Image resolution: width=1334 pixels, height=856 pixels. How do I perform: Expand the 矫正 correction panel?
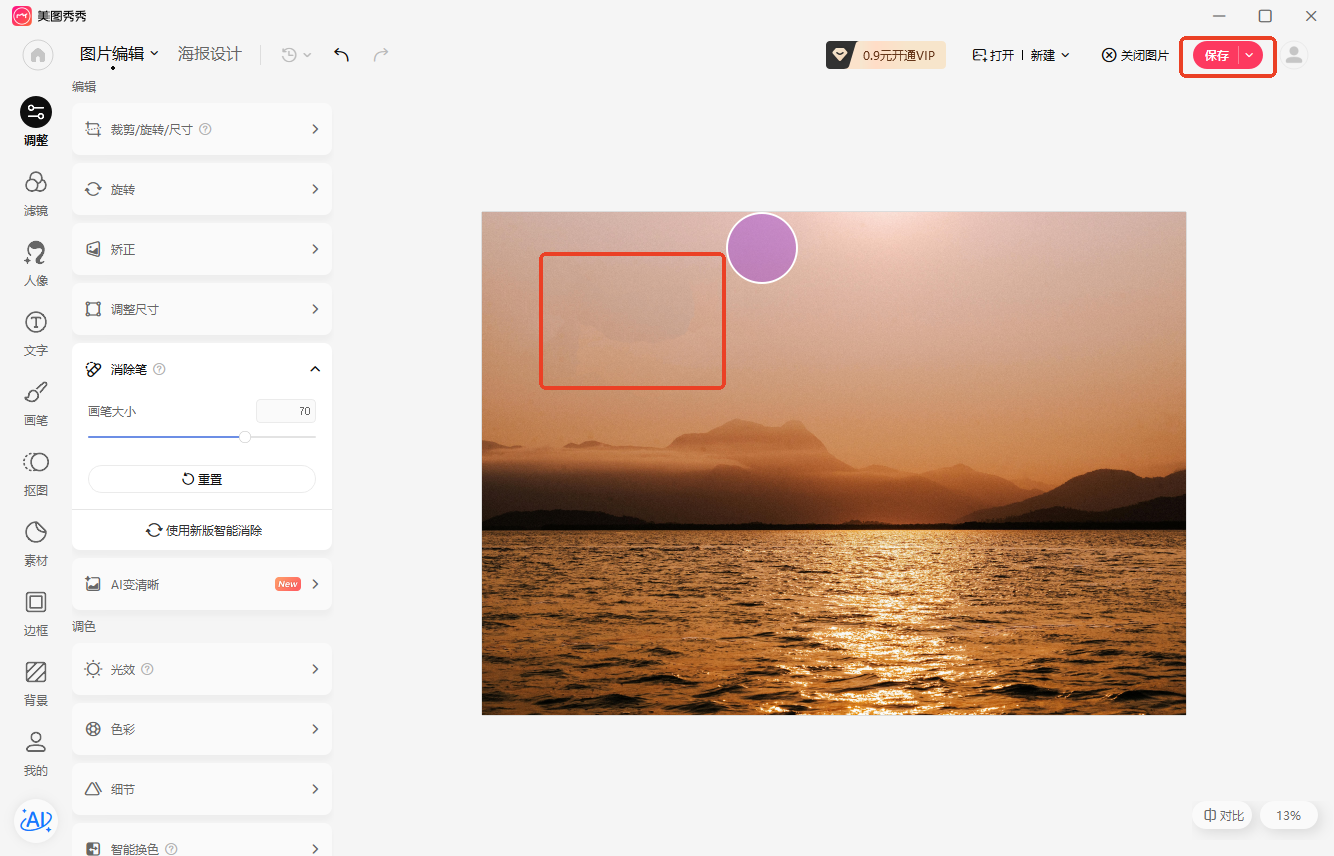(x=202, y=249)
